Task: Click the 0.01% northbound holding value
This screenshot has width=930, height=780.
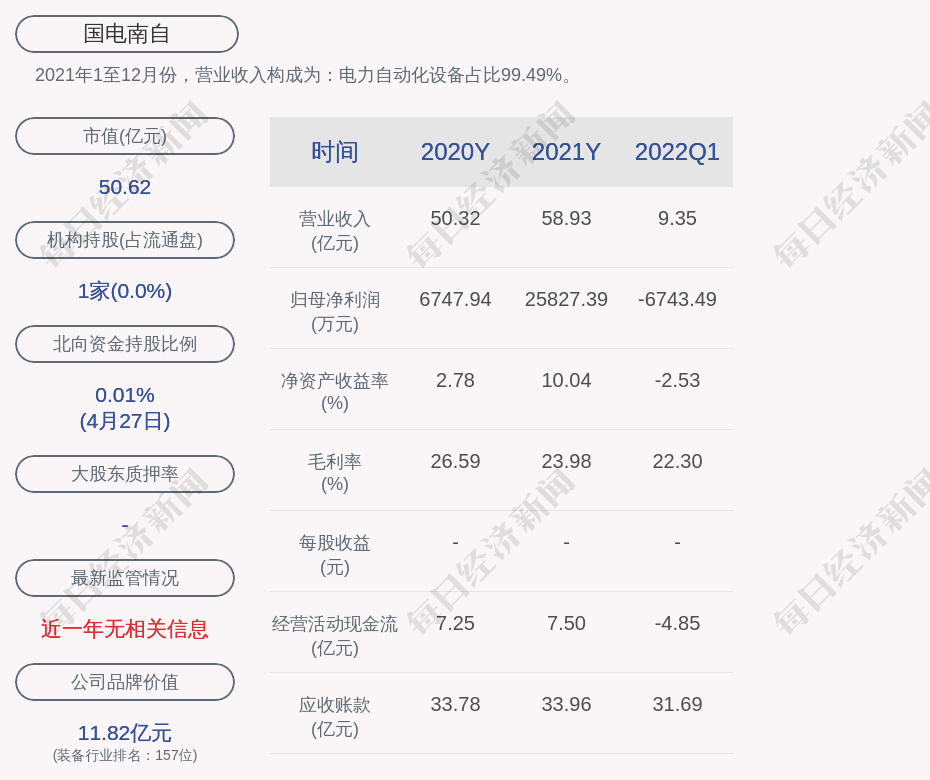Action: (125, 394)
